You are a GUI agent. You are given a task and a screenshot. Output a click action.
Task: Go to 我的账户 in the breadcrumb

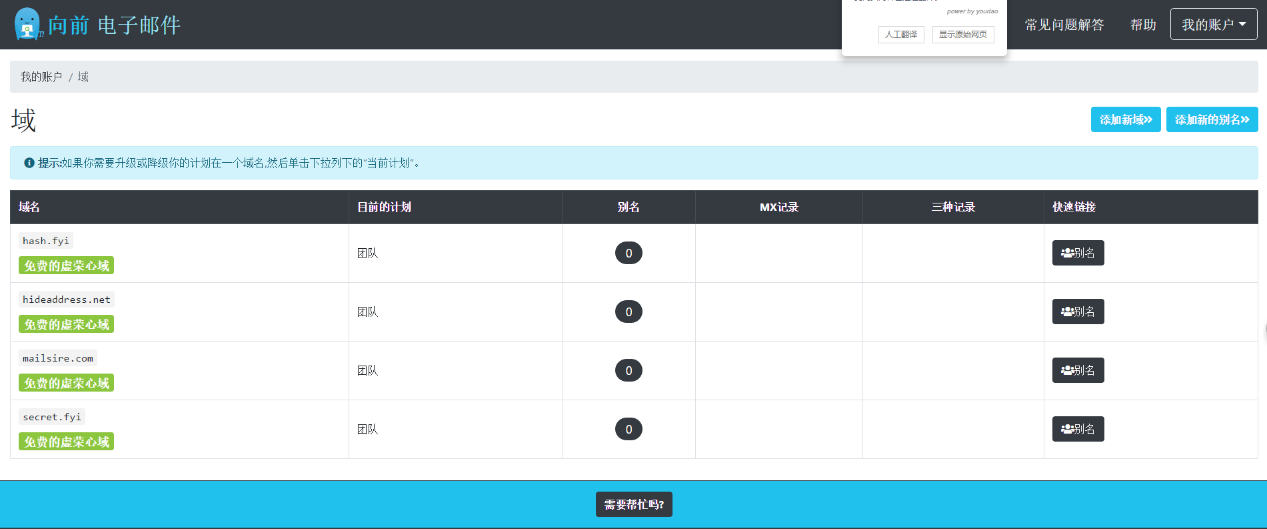[x=41, y=77]
